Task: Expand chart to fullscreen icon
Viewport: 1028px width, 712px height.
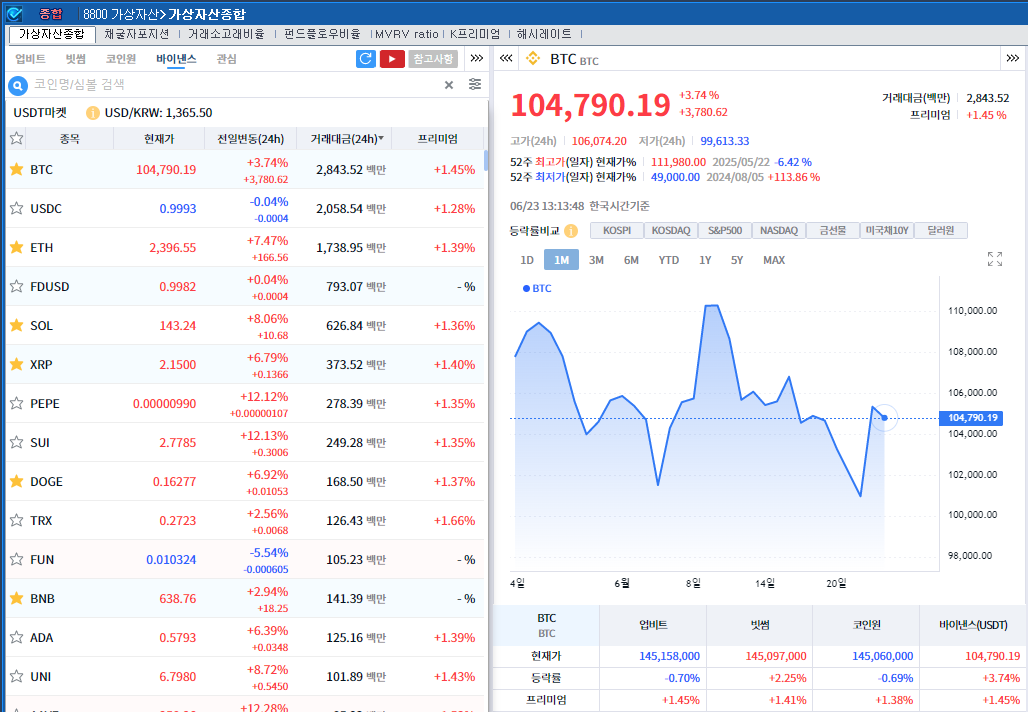Action: [x=994, y=259]
